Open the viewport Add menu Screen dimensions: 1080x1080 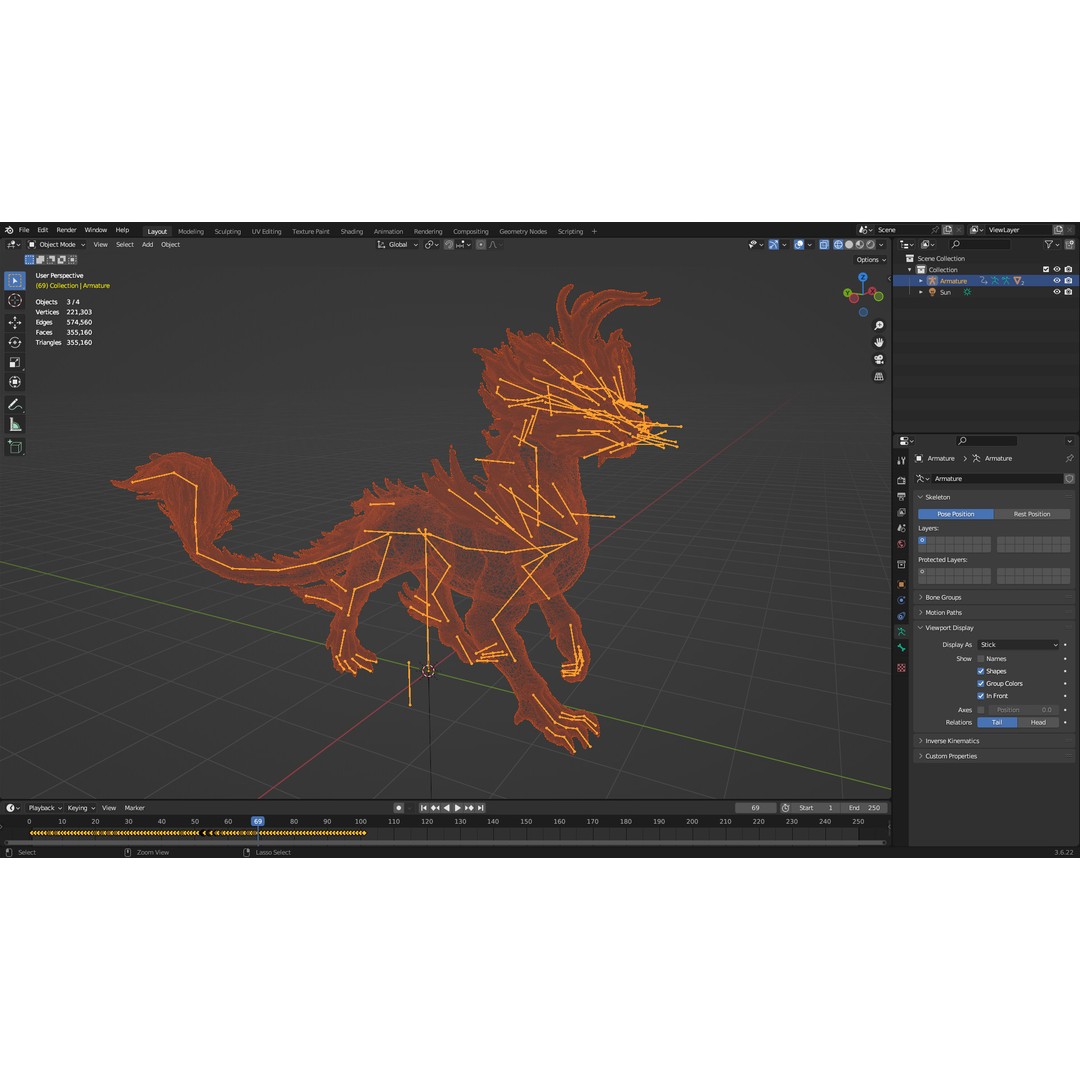pos(147,245)
